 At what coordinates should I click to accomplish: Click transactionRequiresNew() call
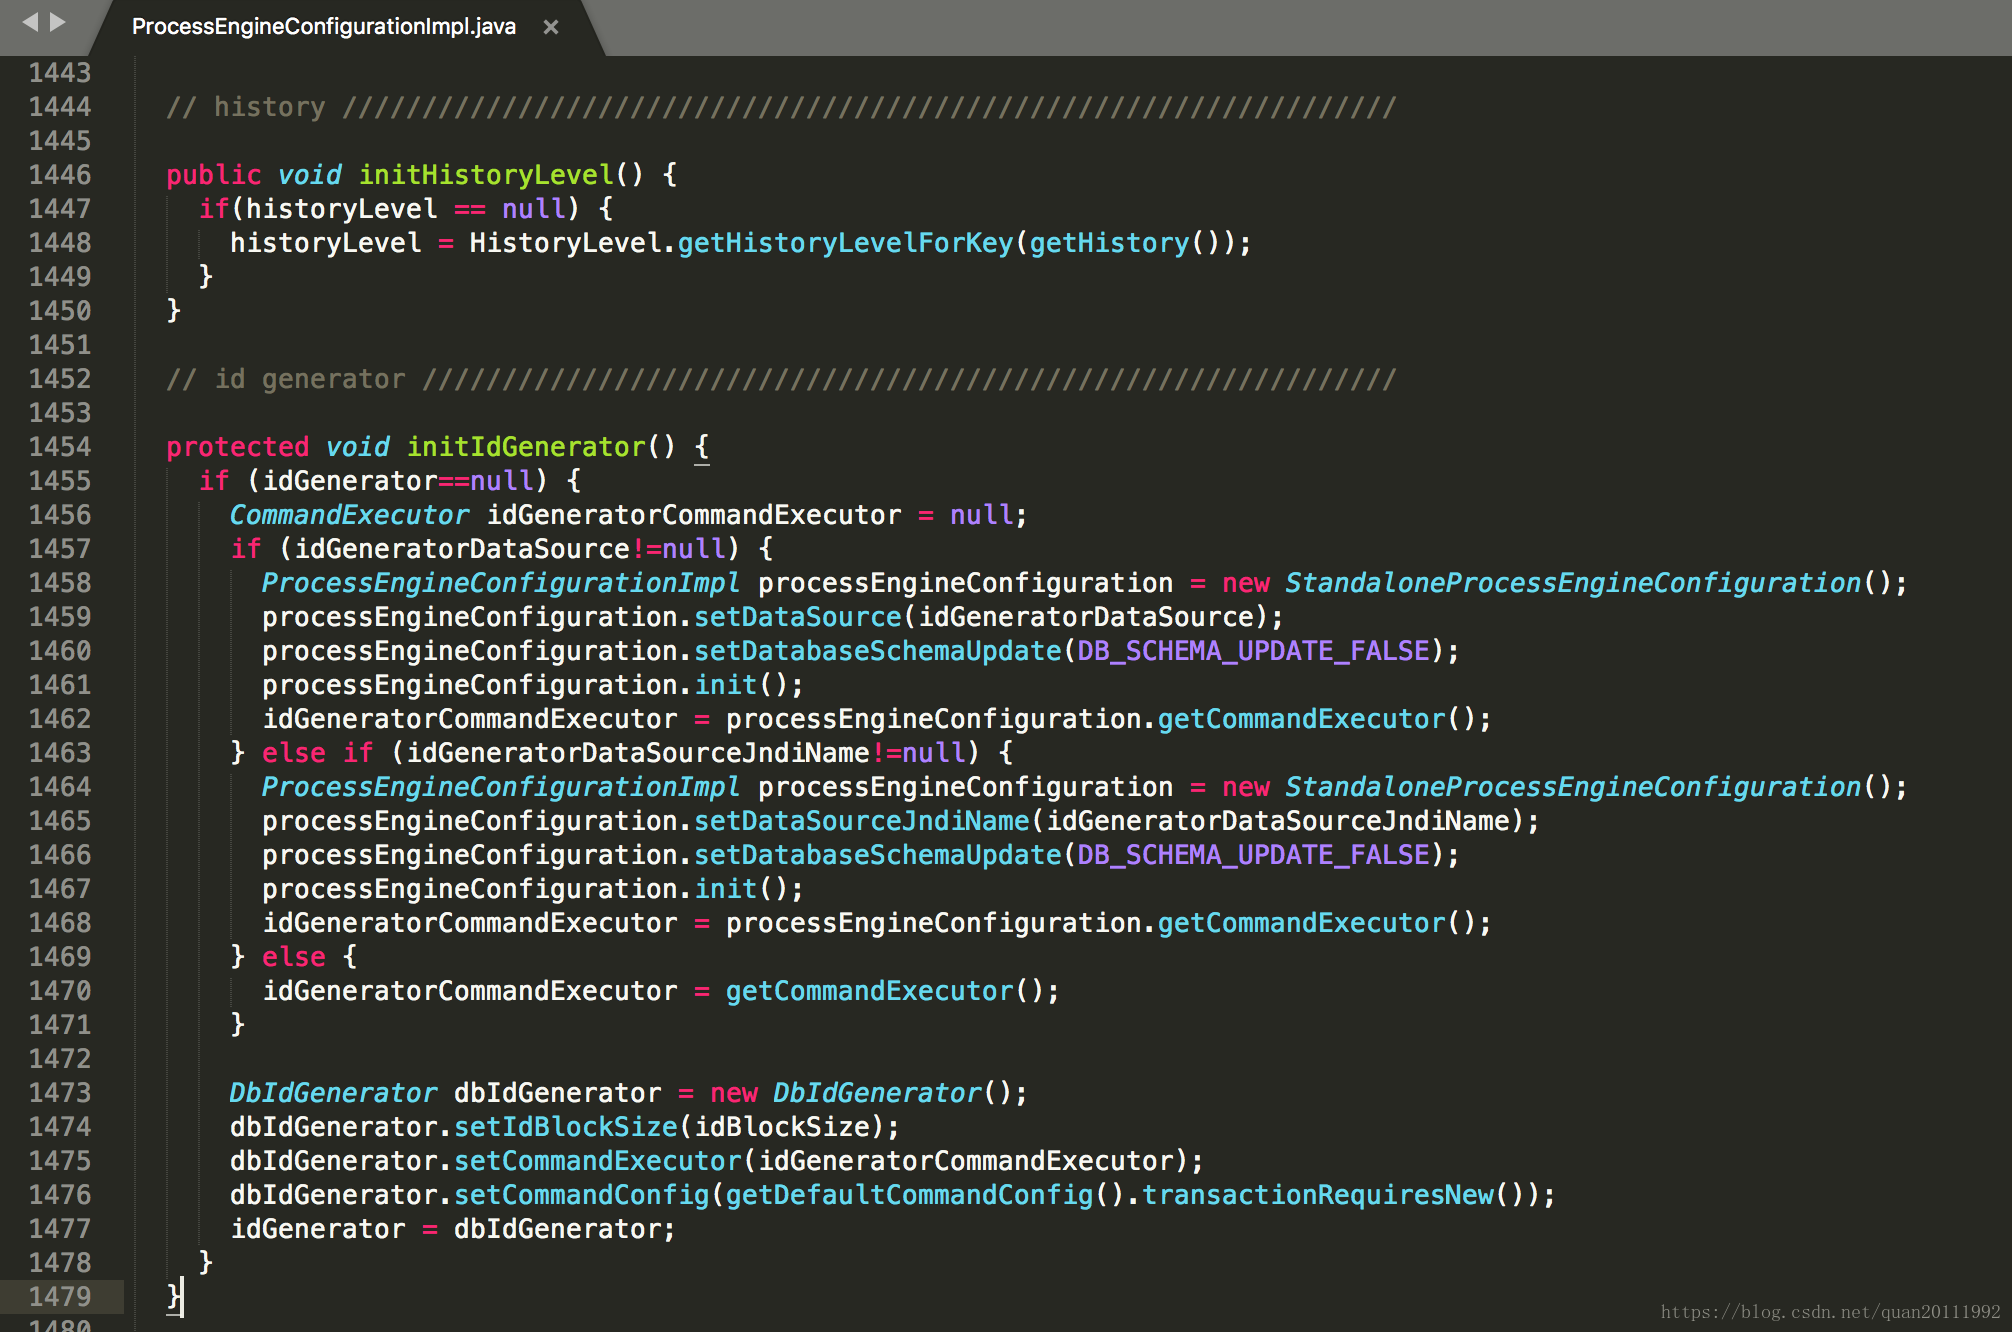(1334, 1195)
